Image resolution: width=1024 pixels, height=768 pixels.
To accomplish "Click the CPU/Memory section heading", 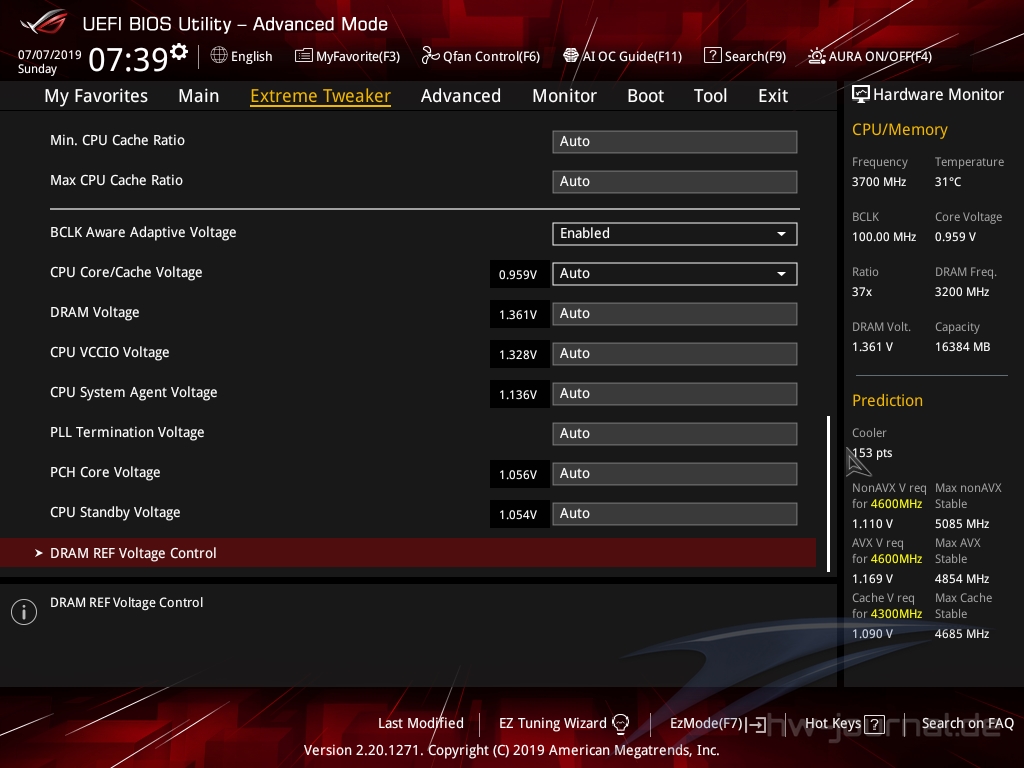I will (900, 129).
